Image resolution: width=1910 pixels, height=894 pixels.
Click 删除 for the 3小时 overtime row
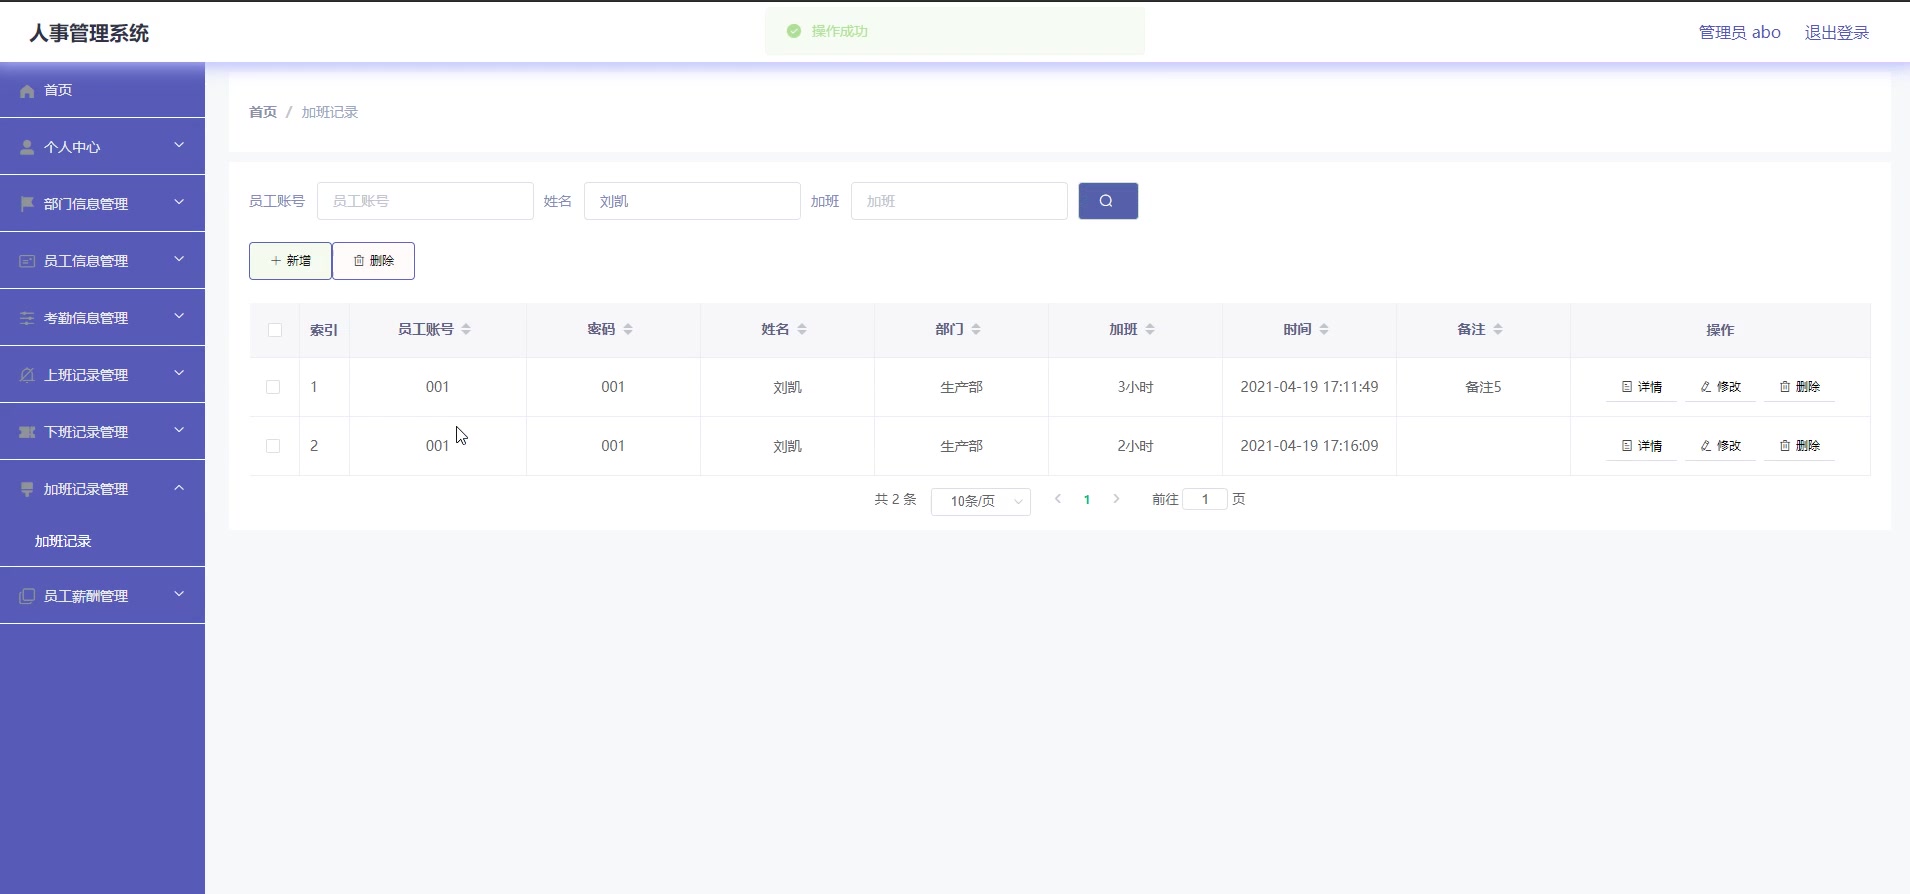point(1799,387)
